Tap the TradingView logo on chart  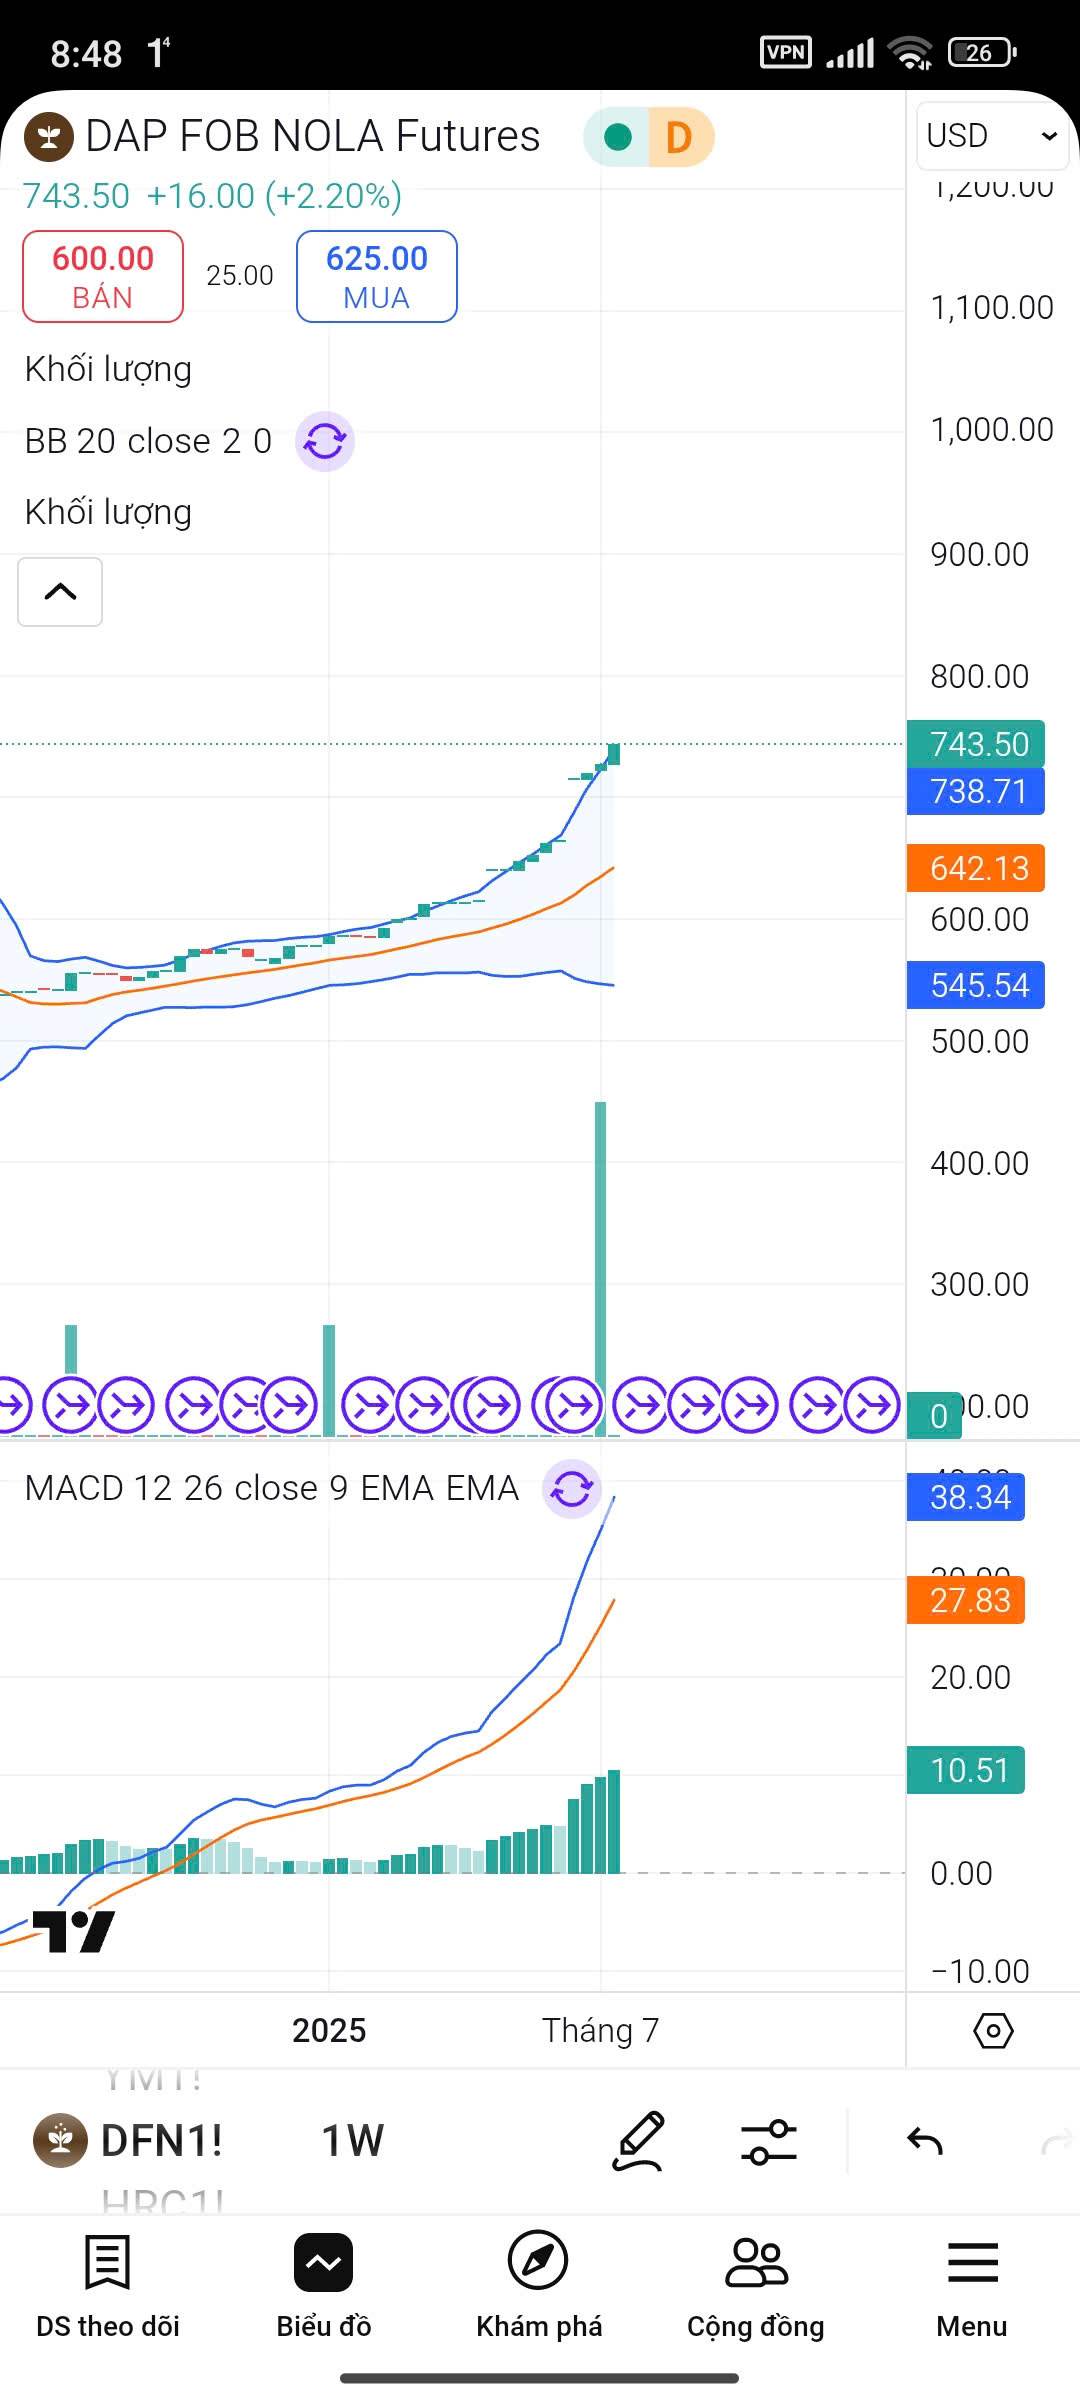[73, 1931]
